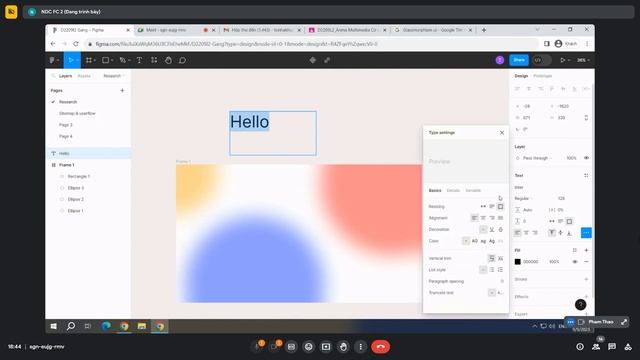Switch to the Prototype tab
The height and width of the screenshot is (360, 640).
[543, 76]
